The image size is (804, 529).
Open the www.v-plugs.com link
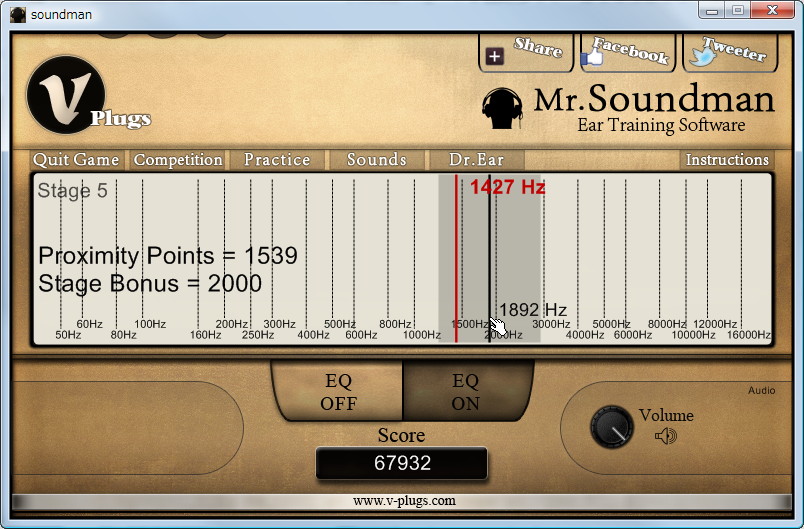pos(404,501)
